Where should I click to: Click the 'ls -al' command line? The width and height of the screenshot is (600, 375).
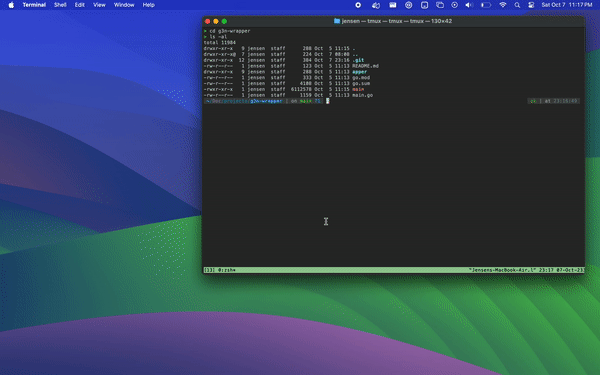tap(218, 37)
